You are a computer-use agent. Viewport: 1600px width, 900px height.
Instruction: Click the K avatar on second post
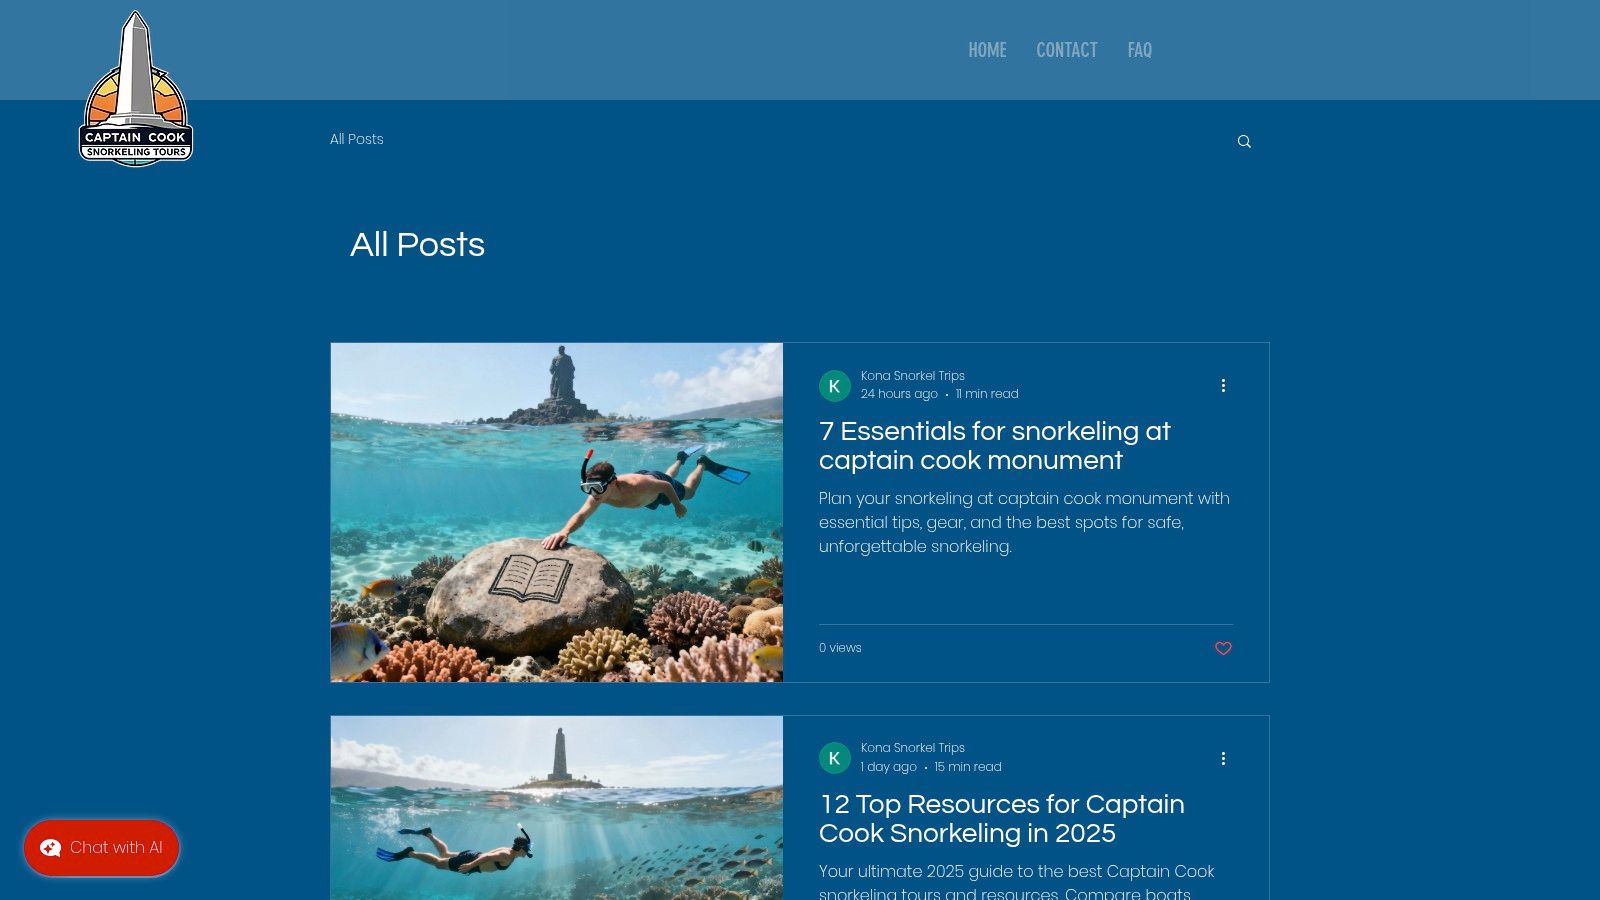pyautogui.click(x=835, y=758)
